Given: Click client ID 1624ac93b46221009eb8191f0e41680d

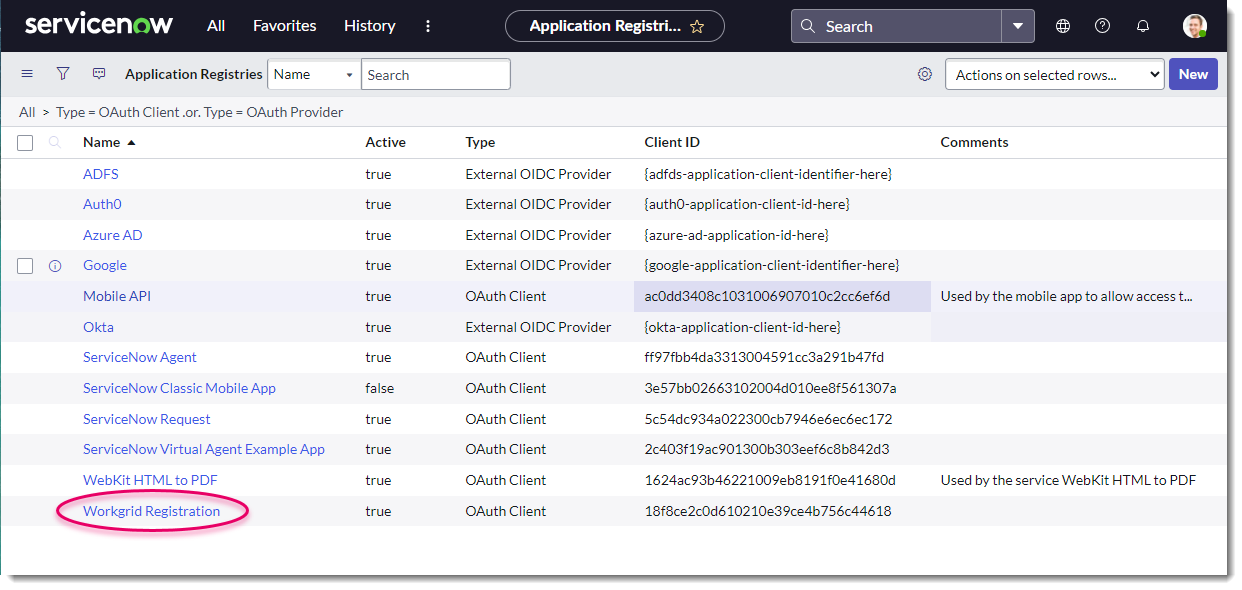Looking at the screenshot, I should coord(770,480).
